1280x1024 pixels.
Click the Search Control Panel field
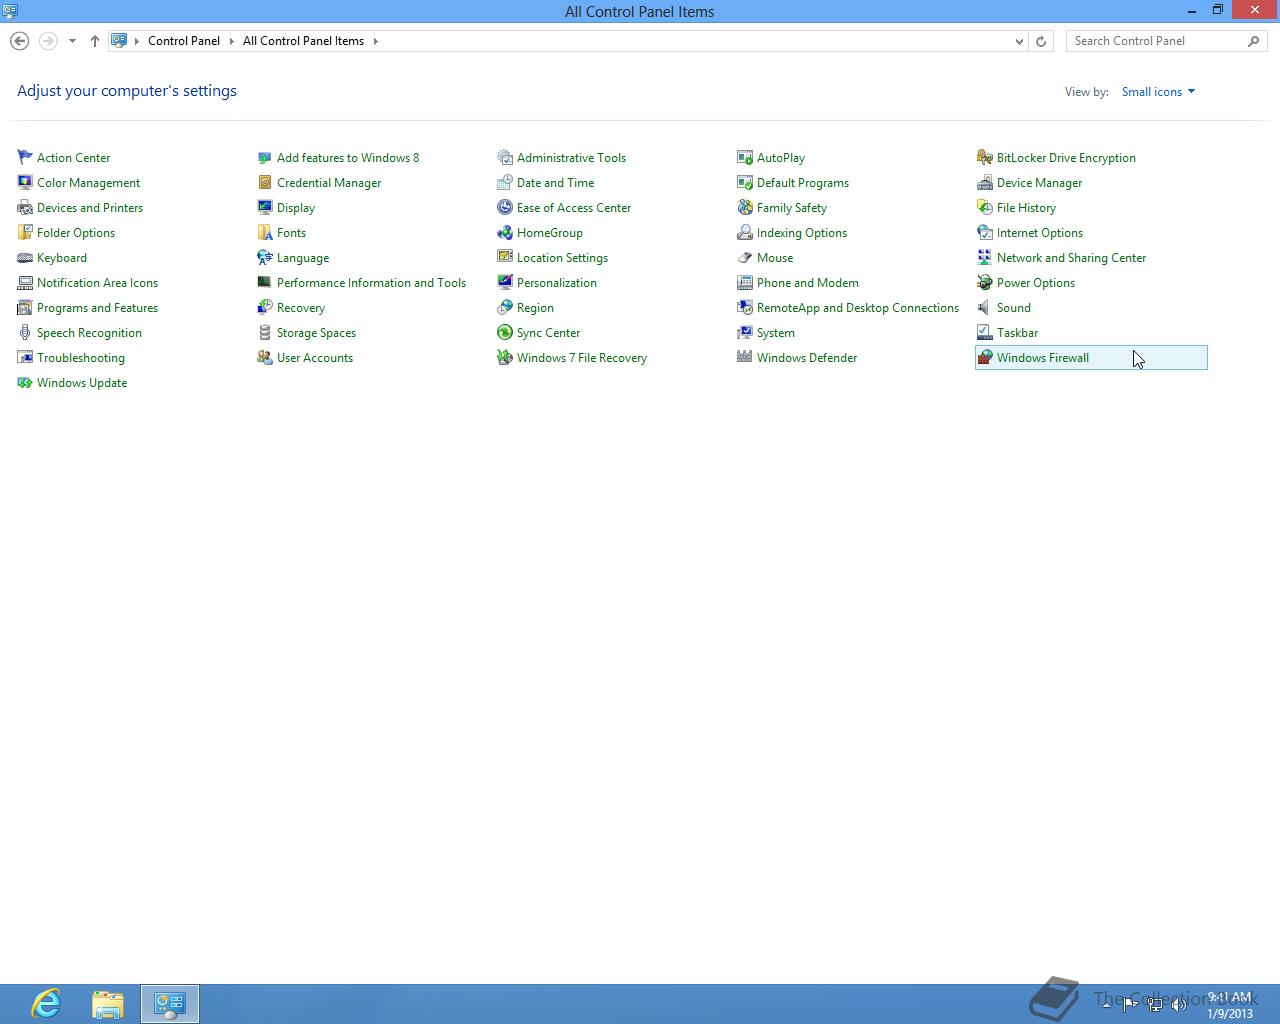1157,41
